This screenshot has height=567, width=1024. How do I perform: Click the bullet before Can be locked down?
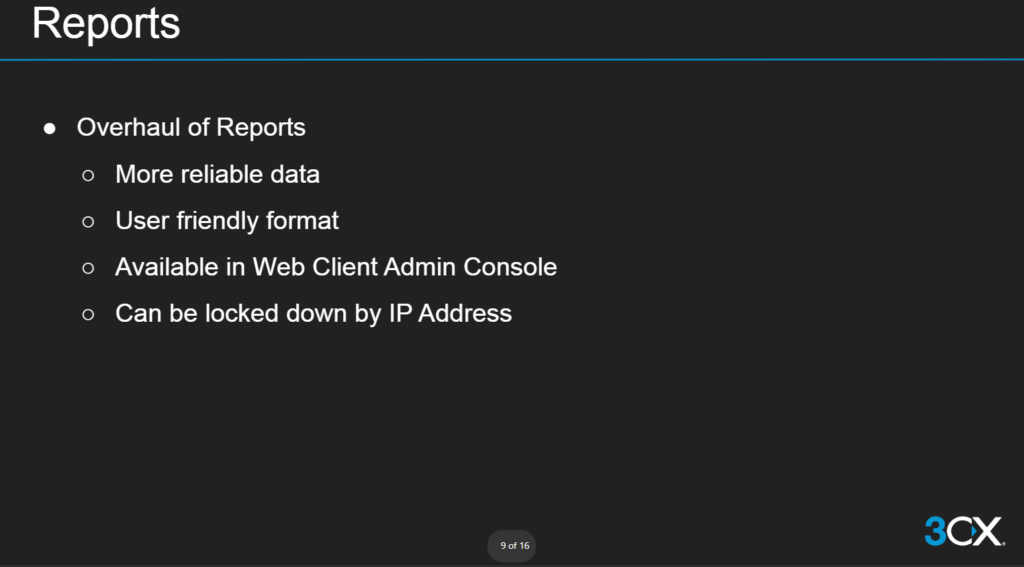[88, 314]
